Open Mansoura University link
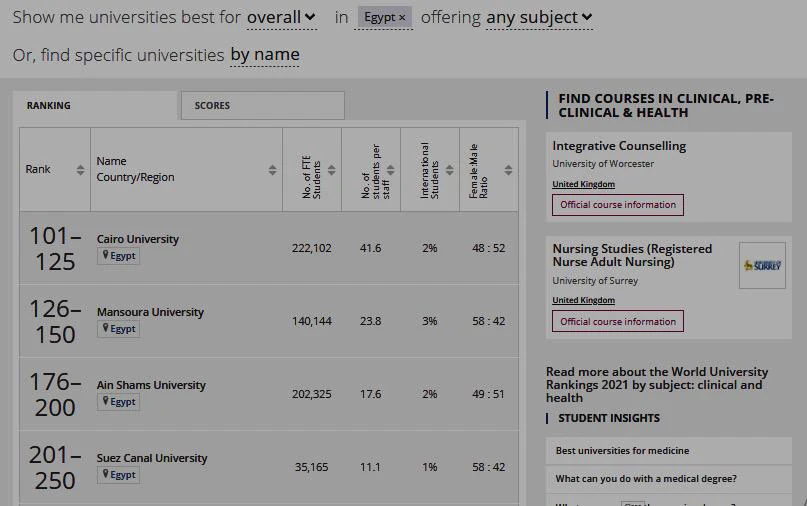Image resolution: width=807 pixels, height=506 pixels. point(150,312)
